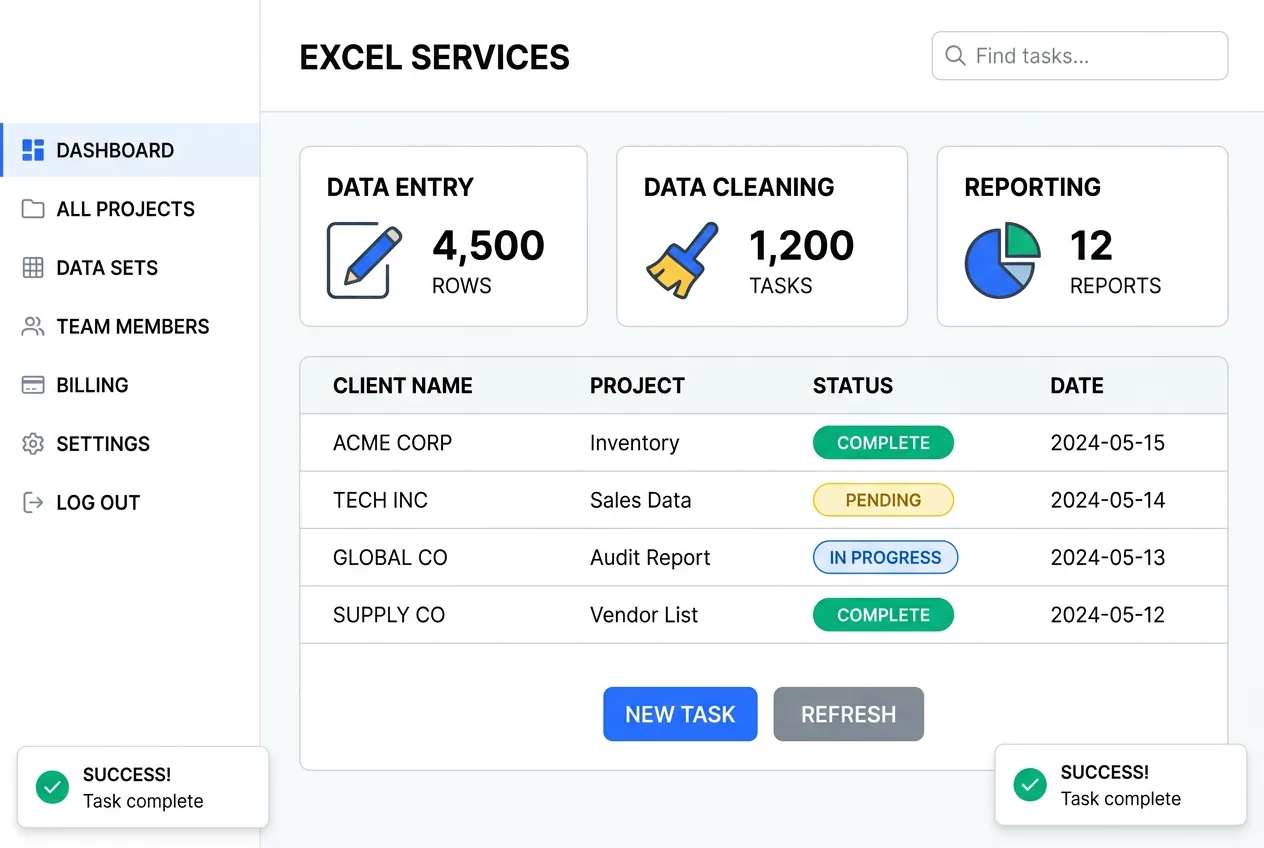This screenshot has height=848, width=1264.
Task: Select the pencil icon on Data Entry card
Action: click(x=363, y=259)
